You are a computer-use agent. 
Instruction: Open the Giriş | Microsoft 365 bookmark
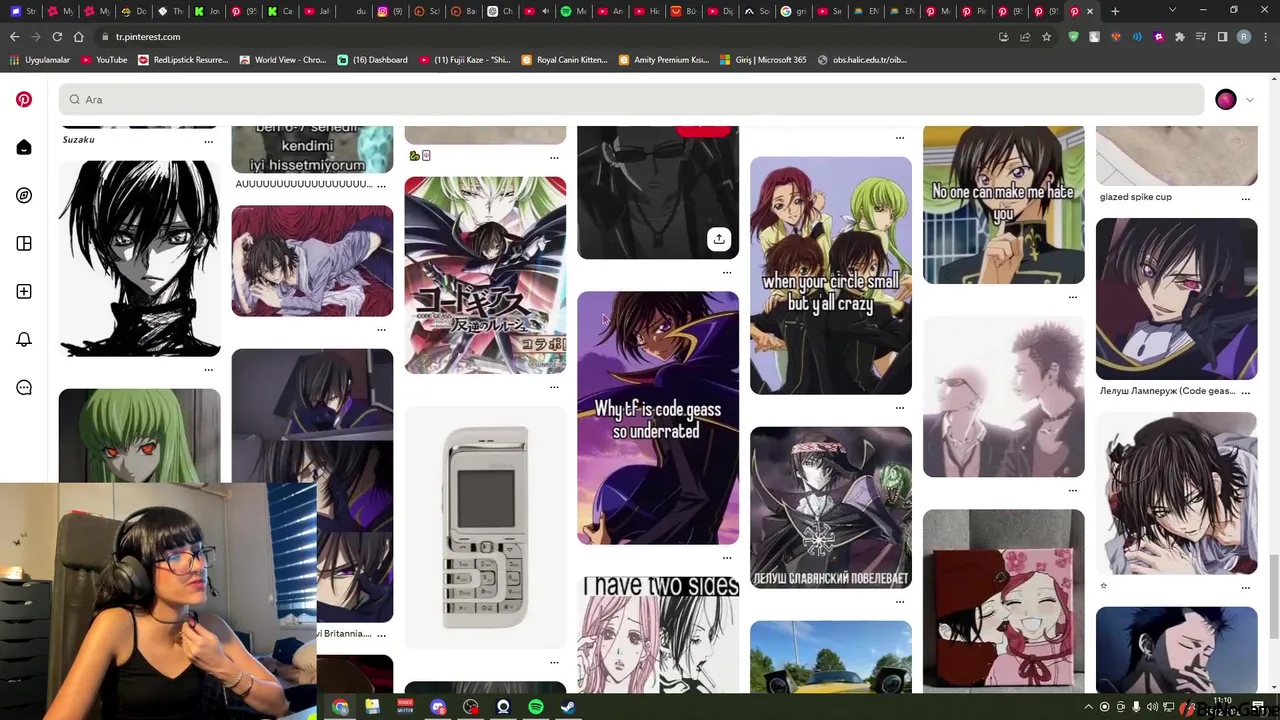tap(763, 60)
